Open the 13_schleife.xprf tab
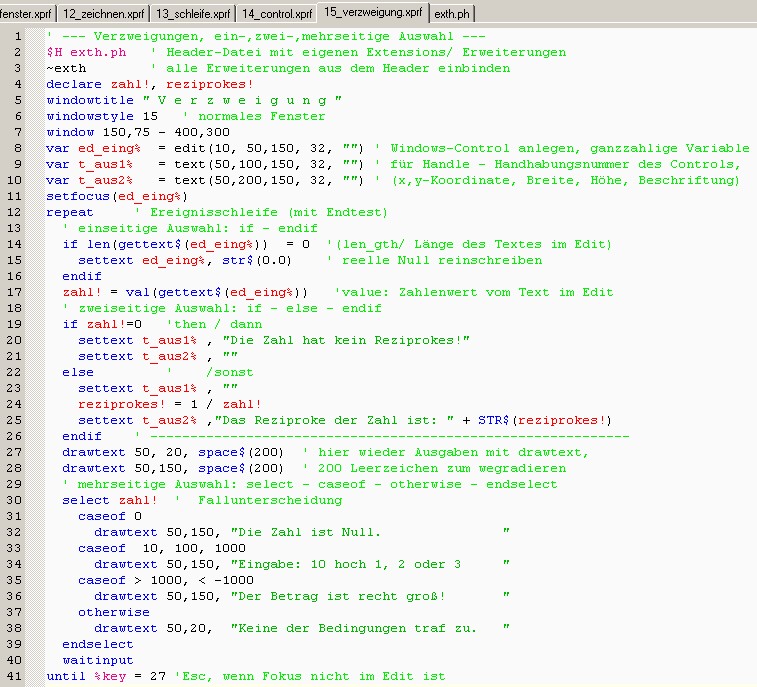The width and height of the screenshot is (757, 687). pos(193,13)
